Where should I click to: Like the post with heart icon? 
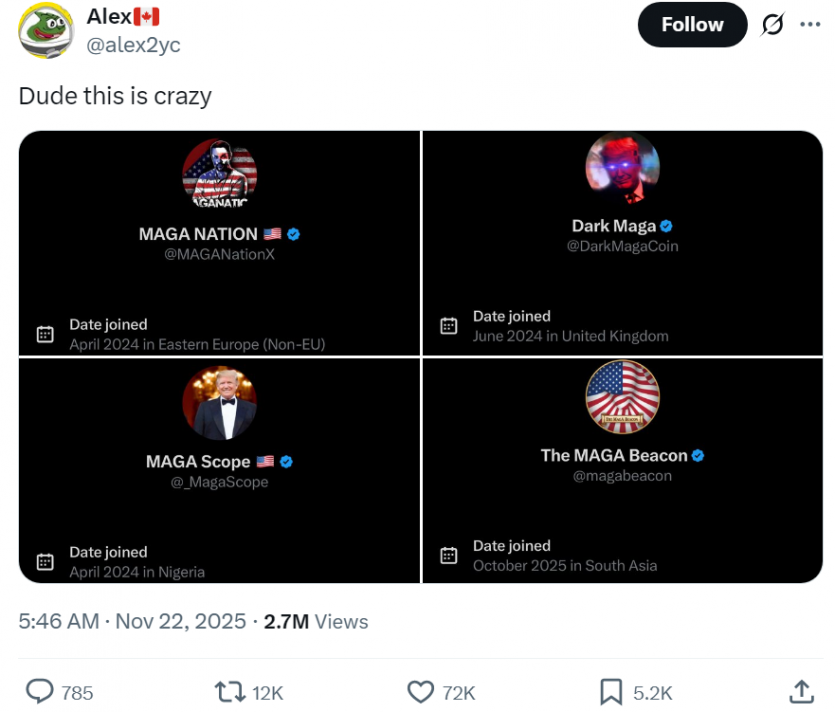422,692
